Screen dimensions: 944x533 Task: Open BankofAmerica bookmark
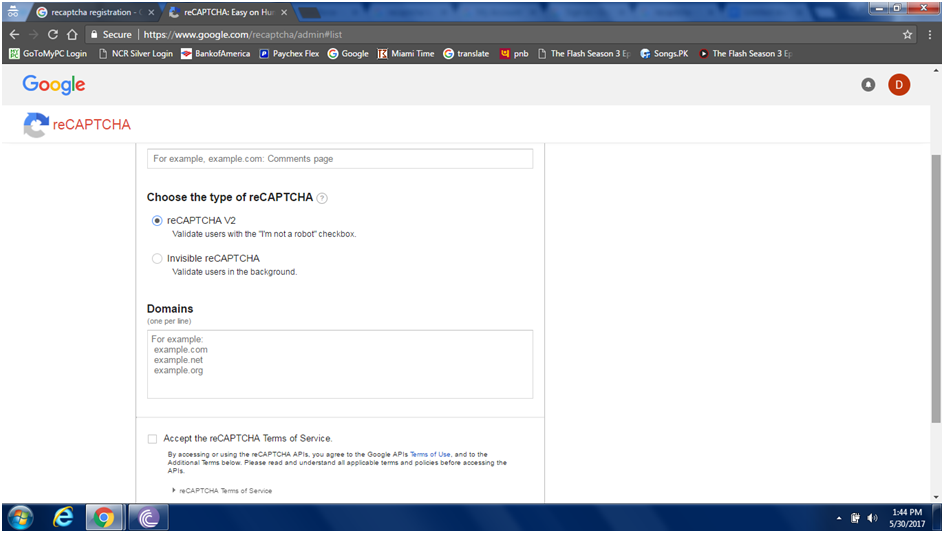216,54
